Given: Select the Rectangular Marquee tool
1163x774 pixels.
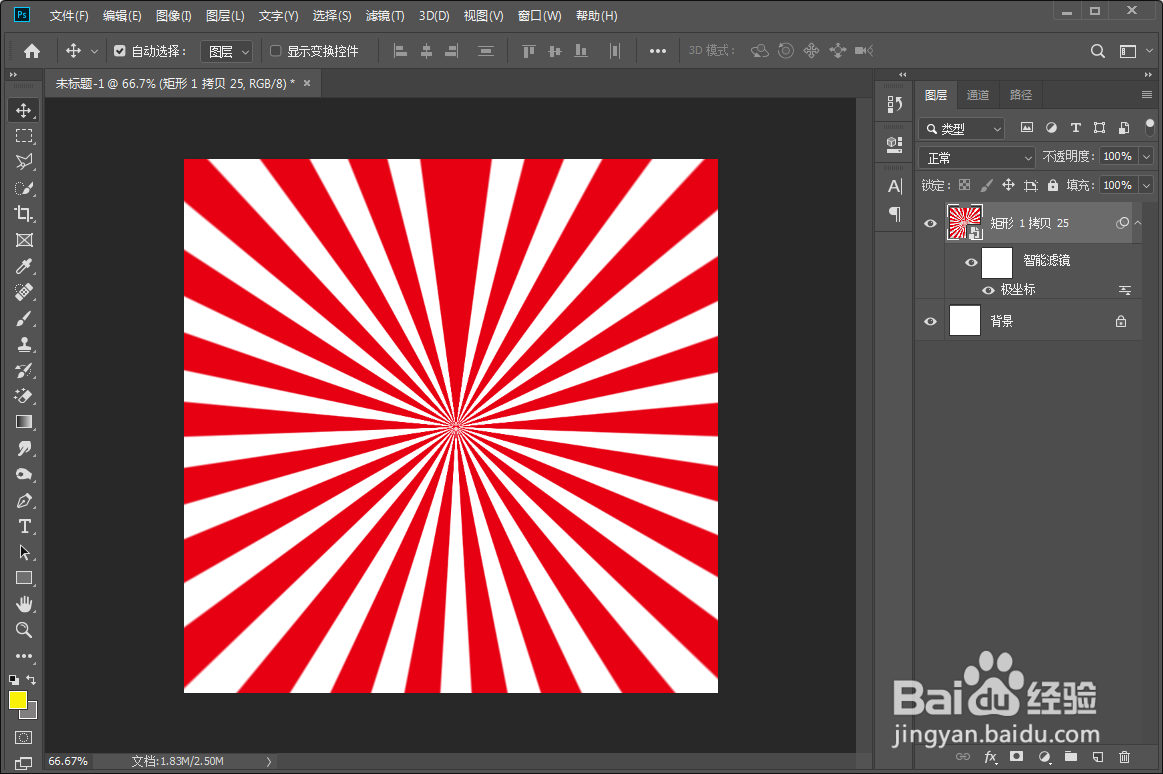Looking at the screenshot, I should pyautogui.click(x=24, y=136).
